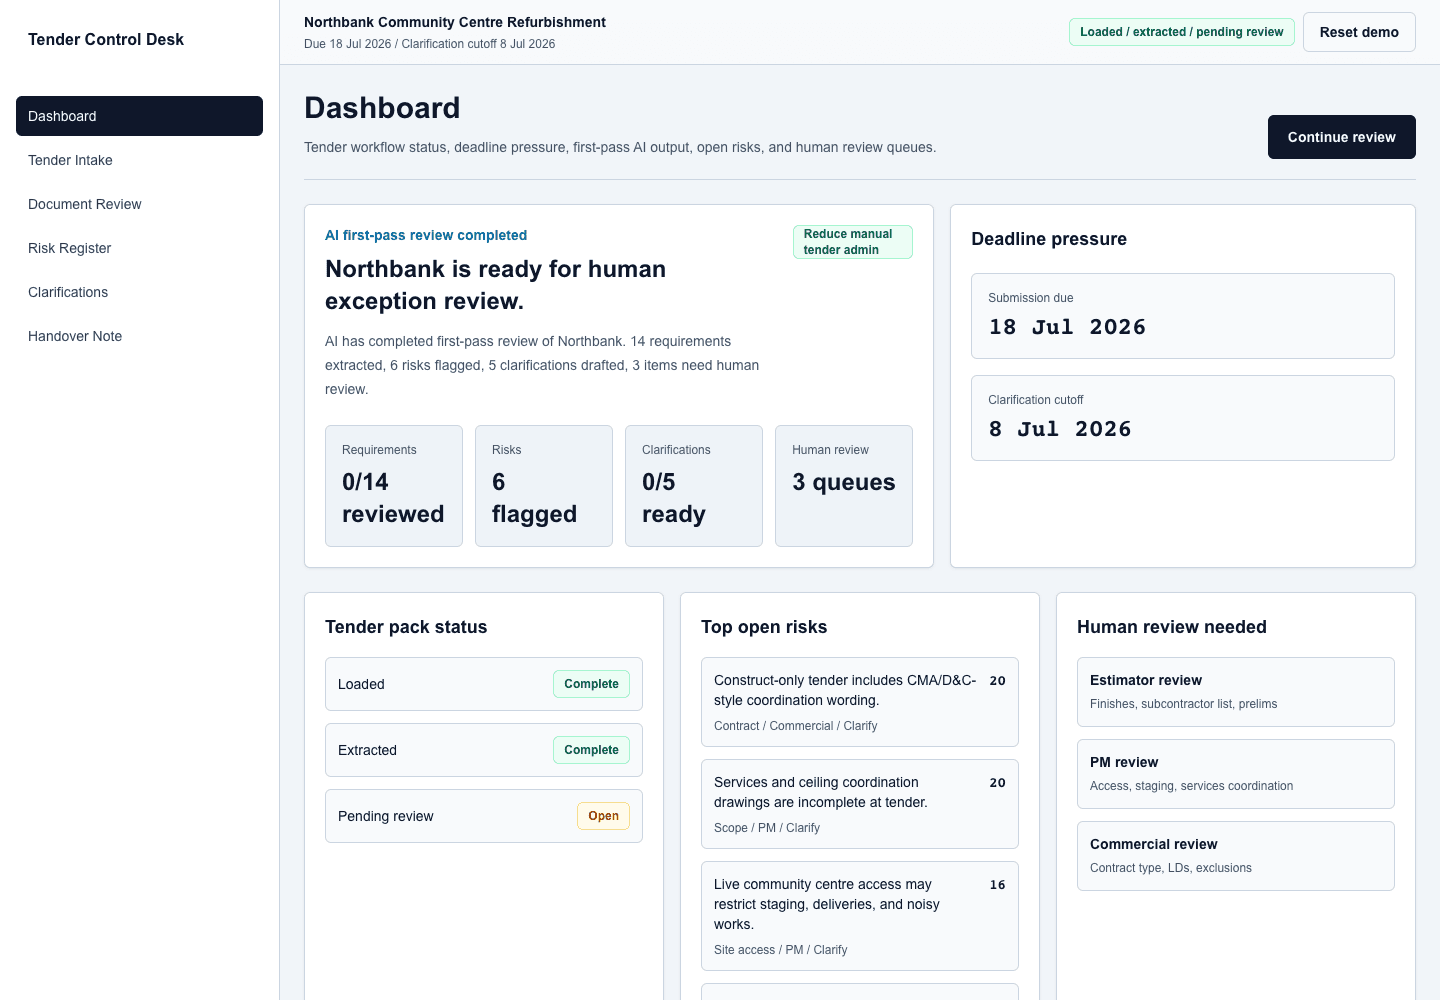Navigate to Handover Note

tap(139, 336)
